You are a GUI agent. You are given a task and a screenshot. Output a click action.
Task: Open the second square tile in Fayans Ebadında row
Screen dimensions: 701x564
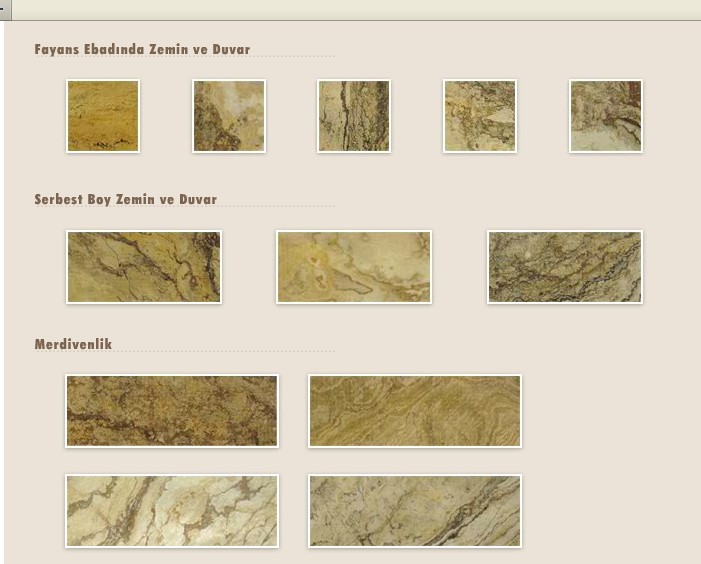tap(229, 116)
